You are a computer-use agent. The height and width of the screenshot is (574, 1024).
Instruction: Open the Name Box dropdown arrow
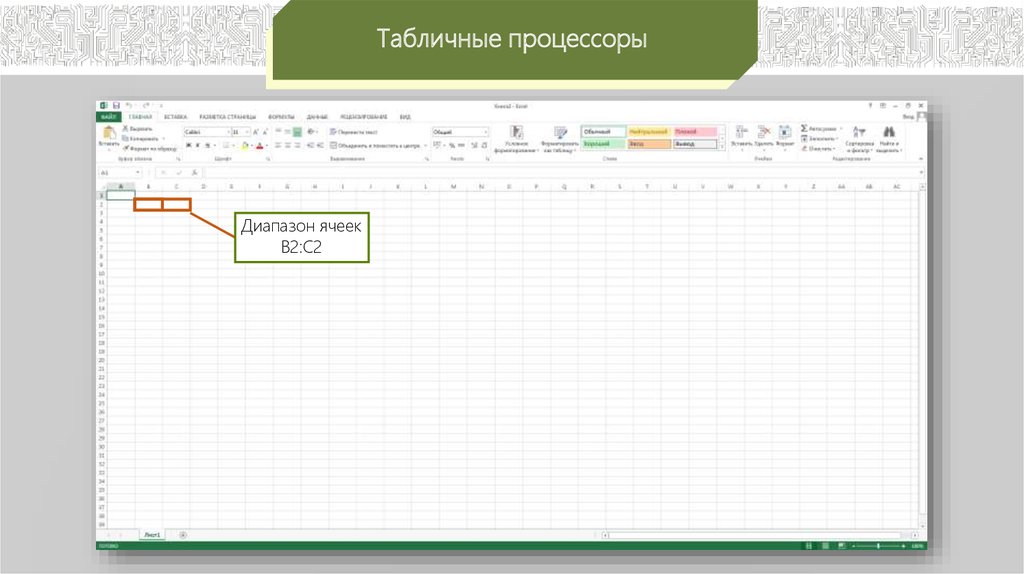click(138, 173)
